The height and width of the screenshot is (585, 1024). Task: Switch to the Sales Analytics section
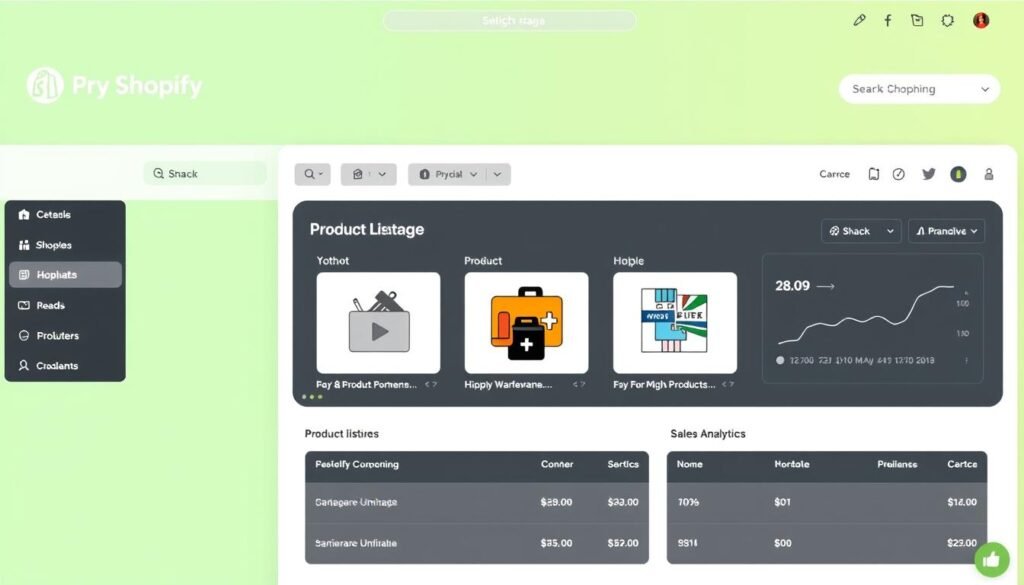[707, 434]
